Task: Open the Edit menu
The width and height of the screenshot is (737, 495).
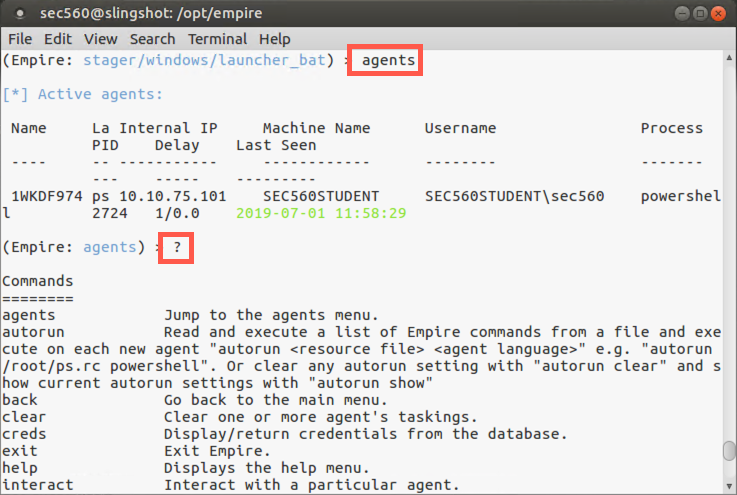Action: coord(58,39)
